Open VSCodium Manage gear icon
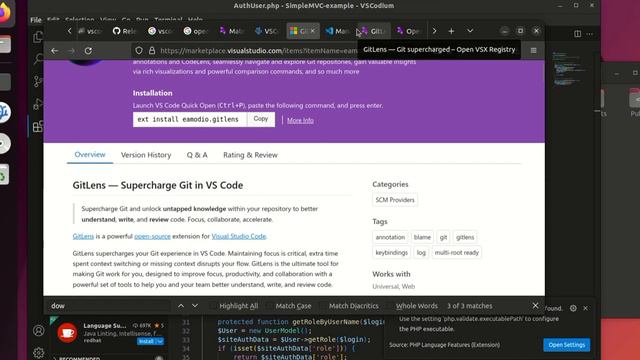The height and width of the screenshot is (360, 640). [x=38, y=352]
